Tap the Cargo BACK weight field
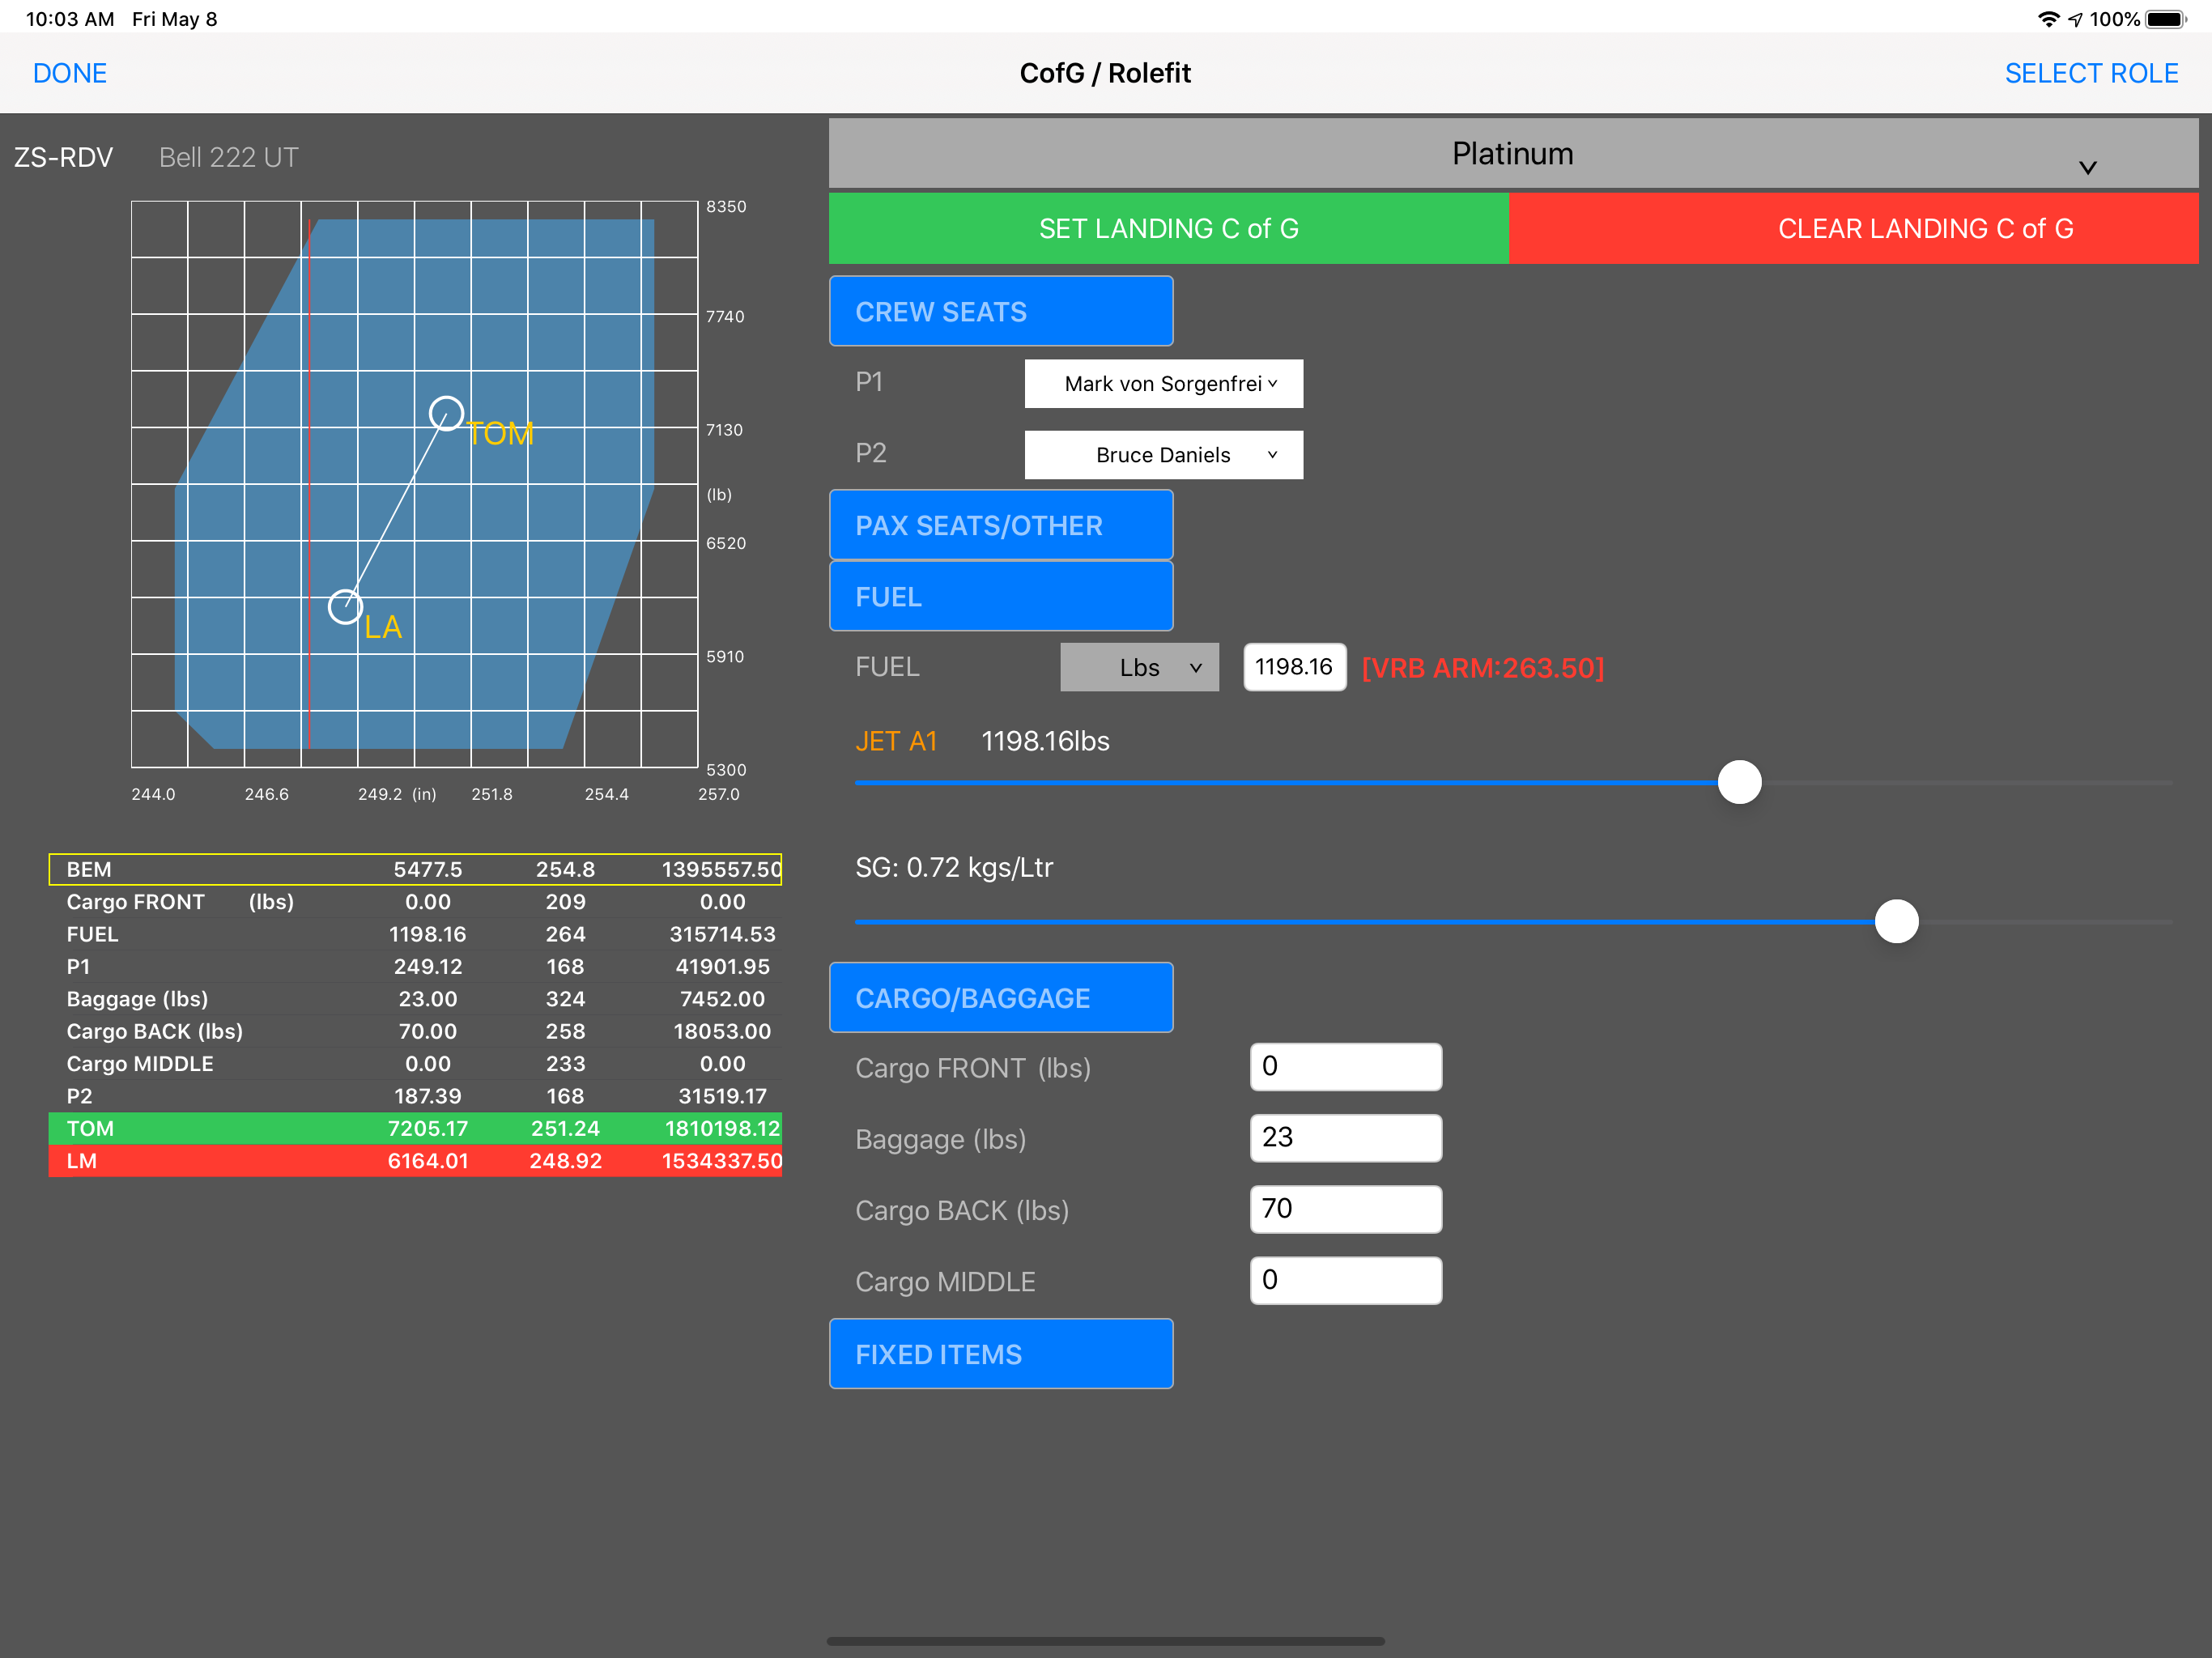The width and height of the screenshot is (2212, 1658). [1345, 1209]
